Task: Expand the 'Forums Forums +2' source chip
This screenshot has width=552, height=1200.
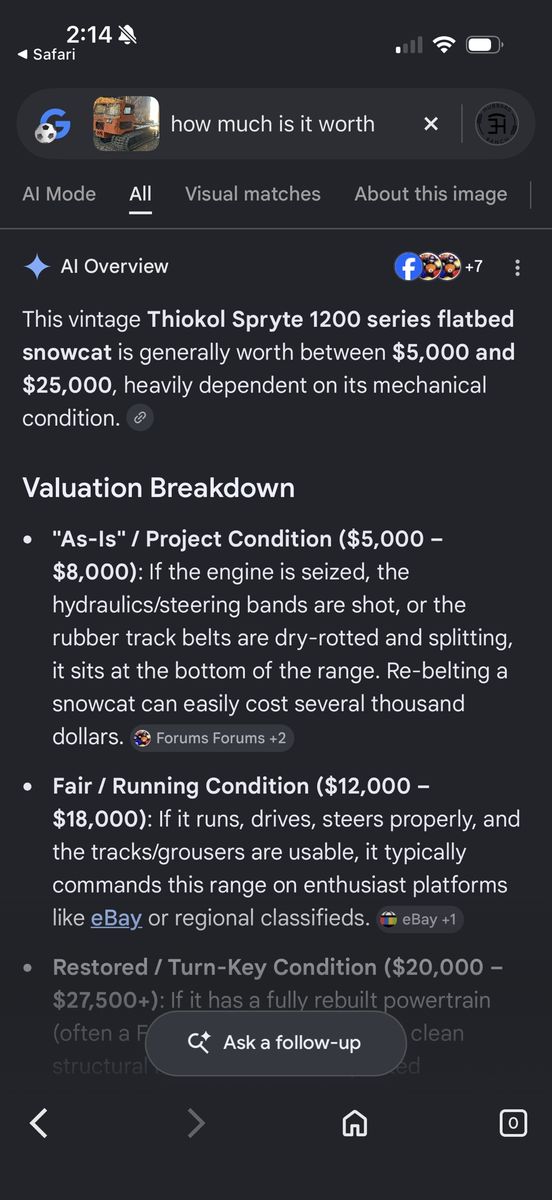Action: pos(213,738)
